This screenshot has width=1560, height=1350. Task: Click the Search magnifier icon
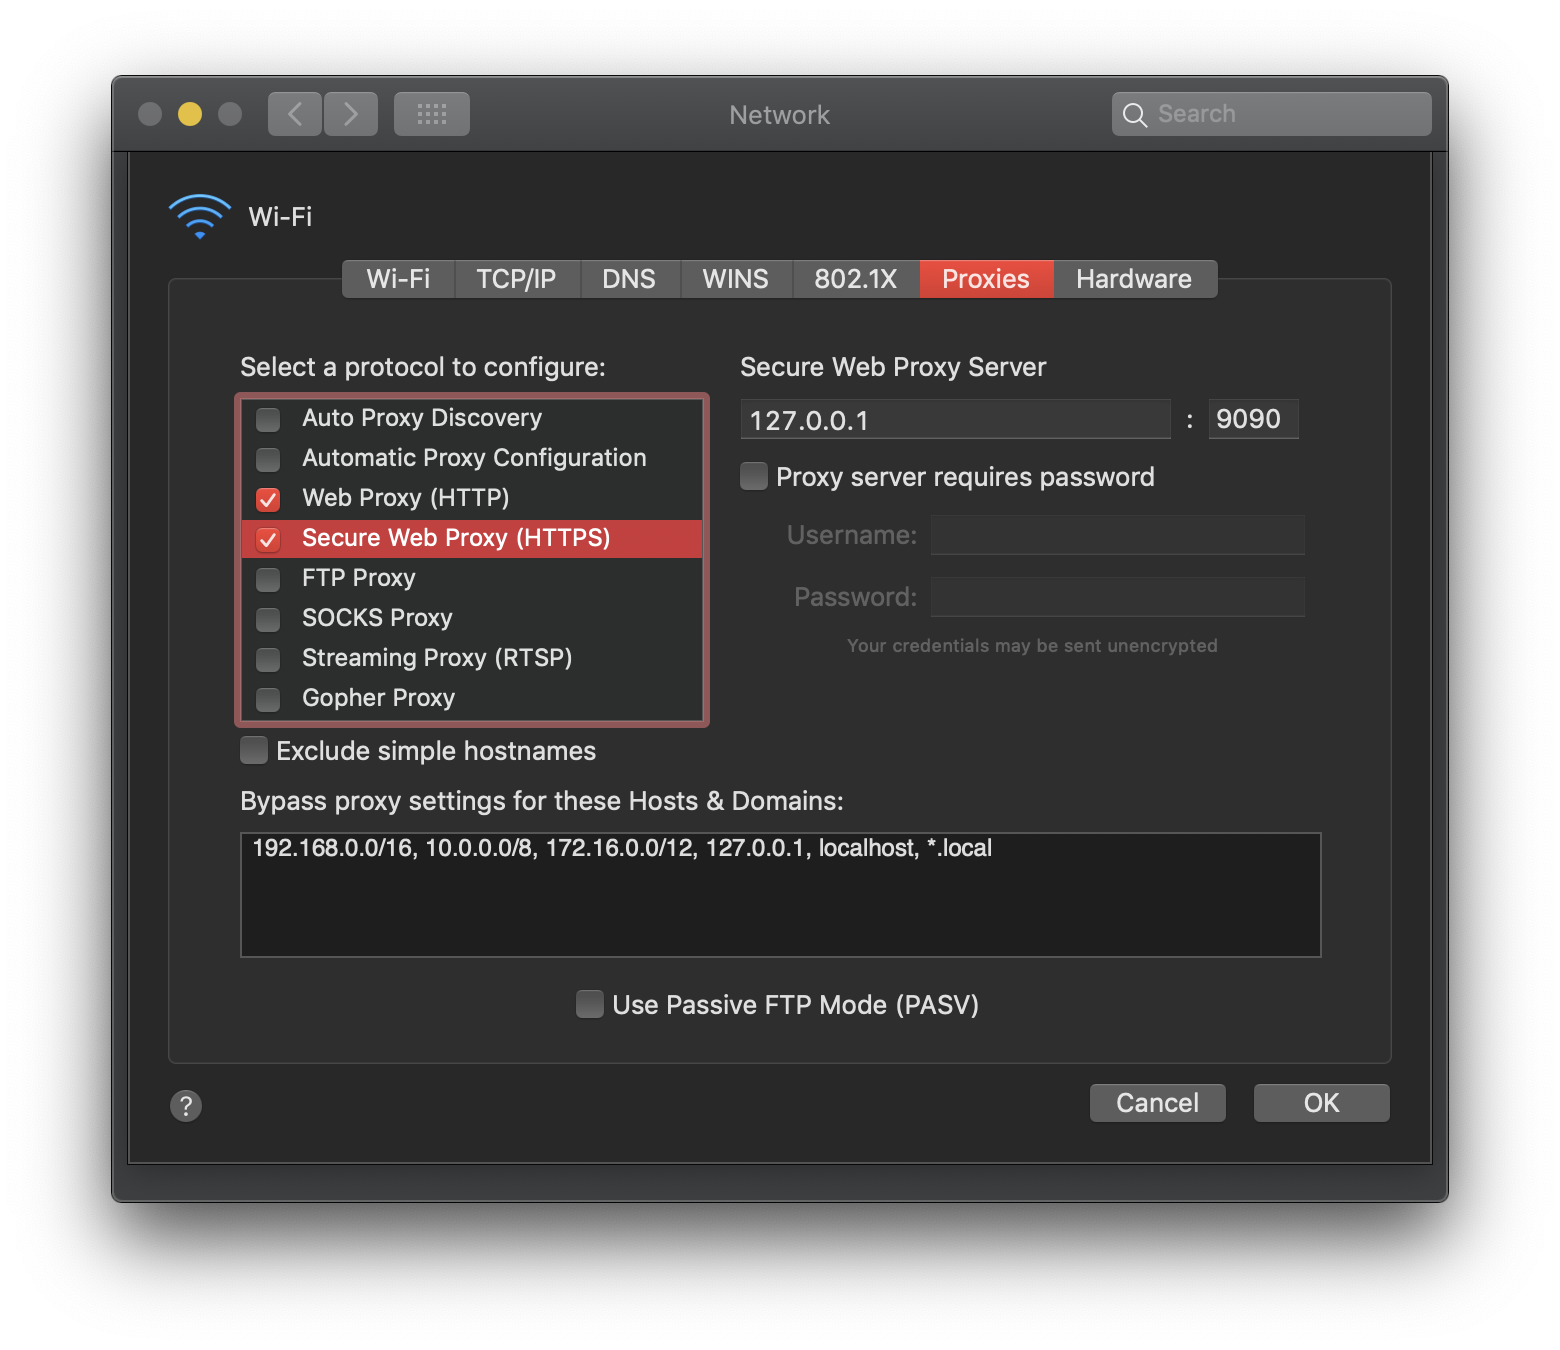tap(1134, 115)
